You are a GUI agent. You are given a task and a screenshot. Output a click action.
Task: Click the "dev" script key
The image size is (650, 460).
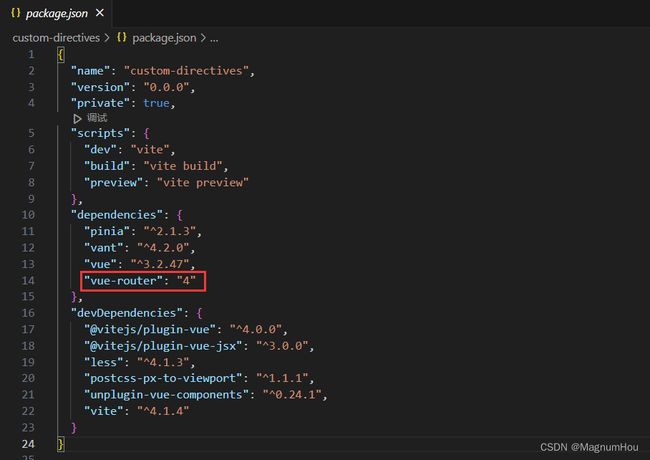100,150
